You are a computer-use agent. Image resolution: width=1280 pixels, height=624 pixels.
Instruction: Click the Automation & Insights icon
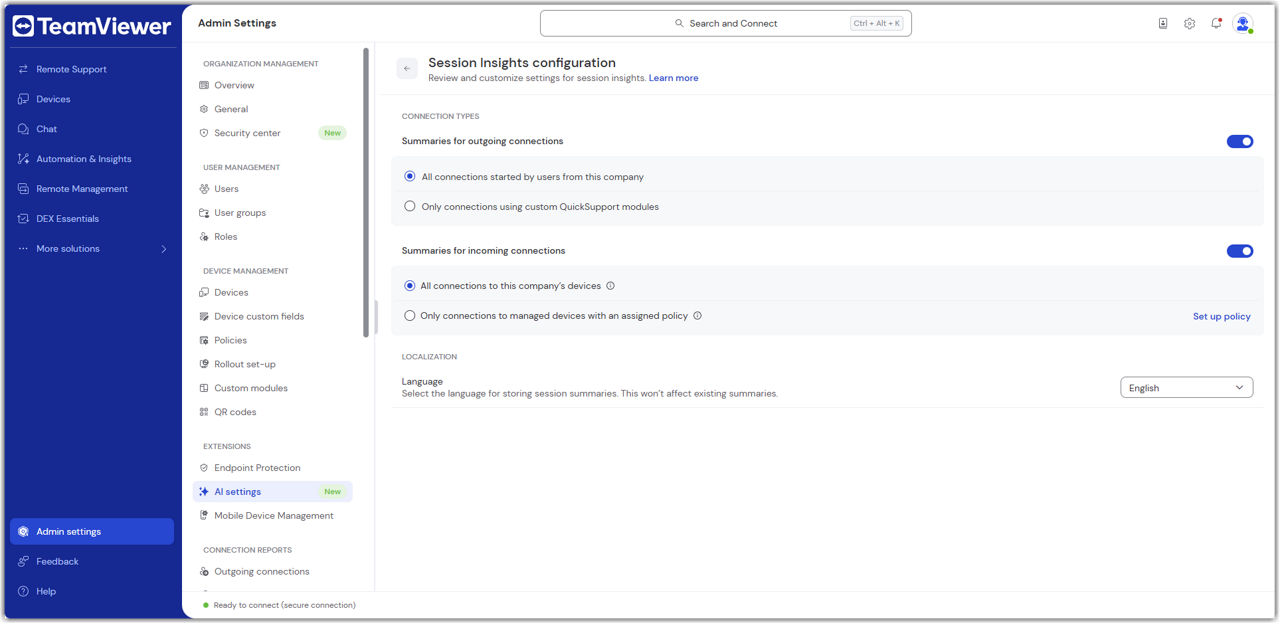[x=23, y=159]
